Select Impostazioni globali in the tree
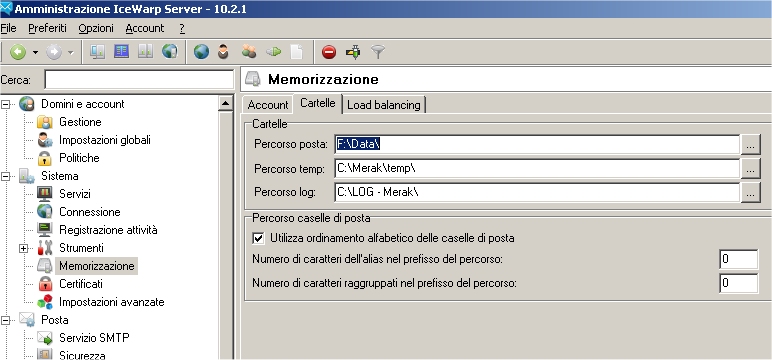 pyautogui.click(x=105, y=140)
